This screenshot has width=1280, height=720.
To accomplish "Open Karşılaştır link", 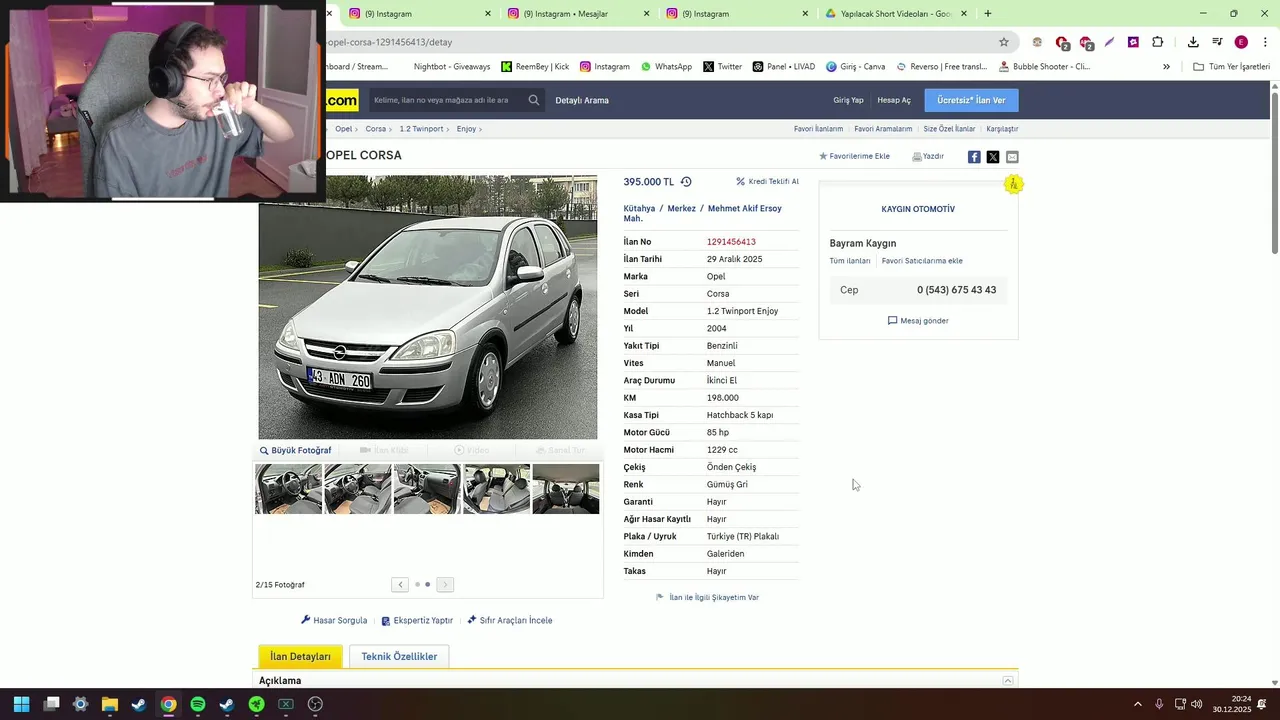I will point(1002,129).
